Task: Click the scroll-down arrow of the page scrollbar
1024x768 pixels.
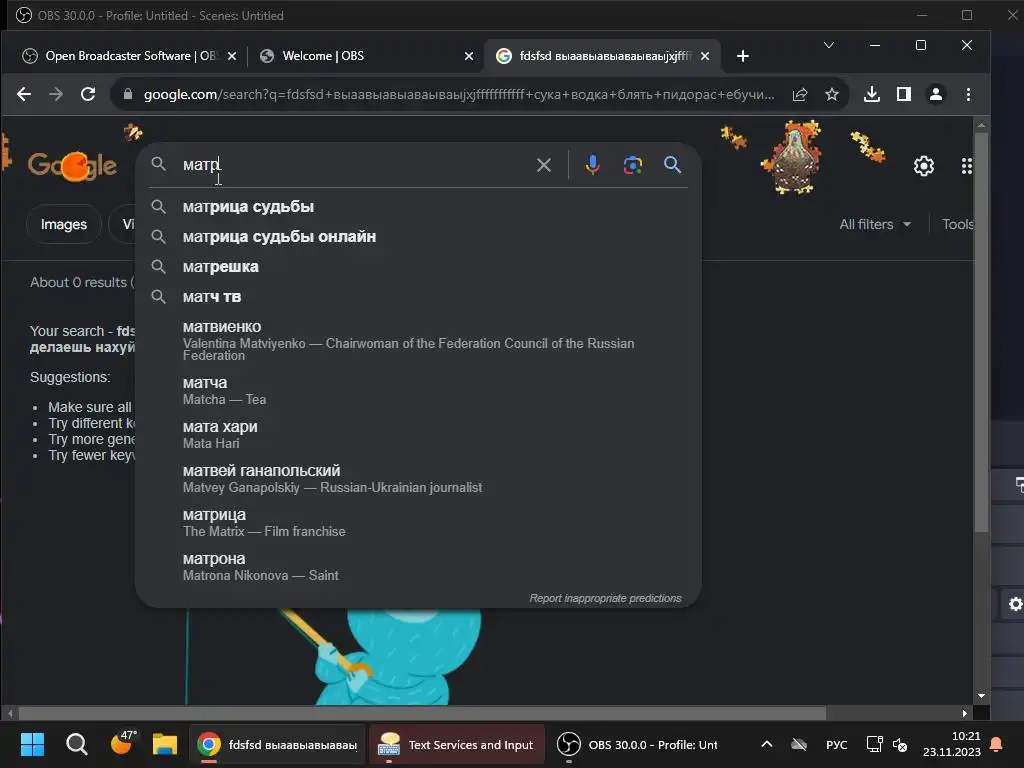Action: [981, 696]
